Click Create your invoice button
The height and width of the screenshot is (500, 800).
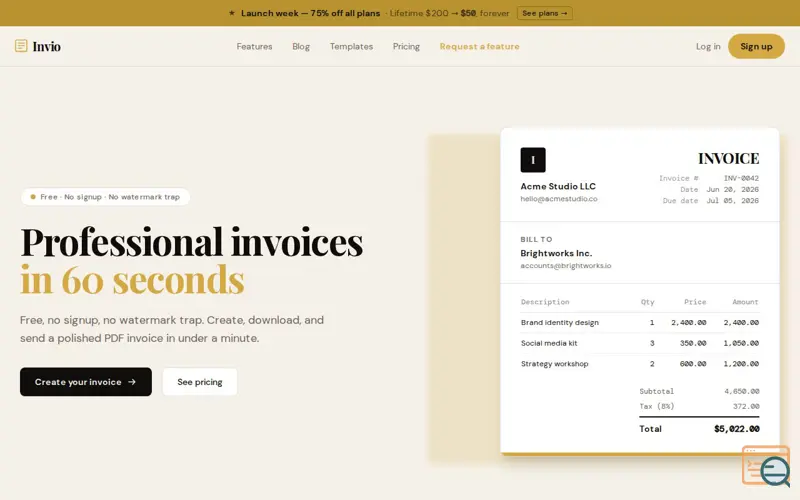click(x=86, y=382)
